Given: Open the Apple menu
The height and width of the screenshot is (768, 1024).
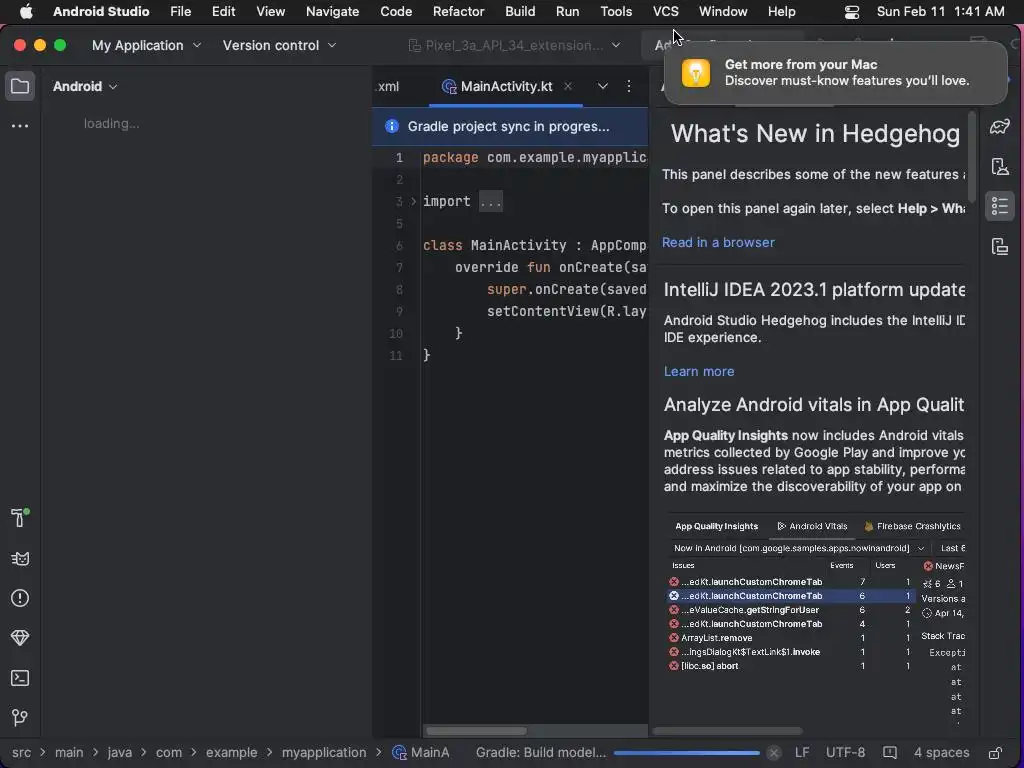Looking at the screenshot, I should pos(25,11).
